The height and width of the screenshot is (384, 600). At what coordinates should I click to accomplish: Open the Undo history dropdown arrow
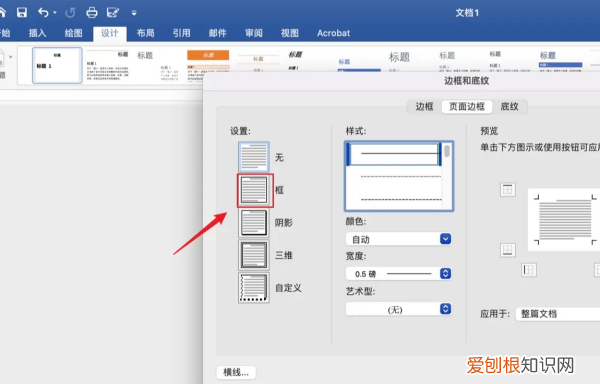pyautogui.click(x=55, y=13)
